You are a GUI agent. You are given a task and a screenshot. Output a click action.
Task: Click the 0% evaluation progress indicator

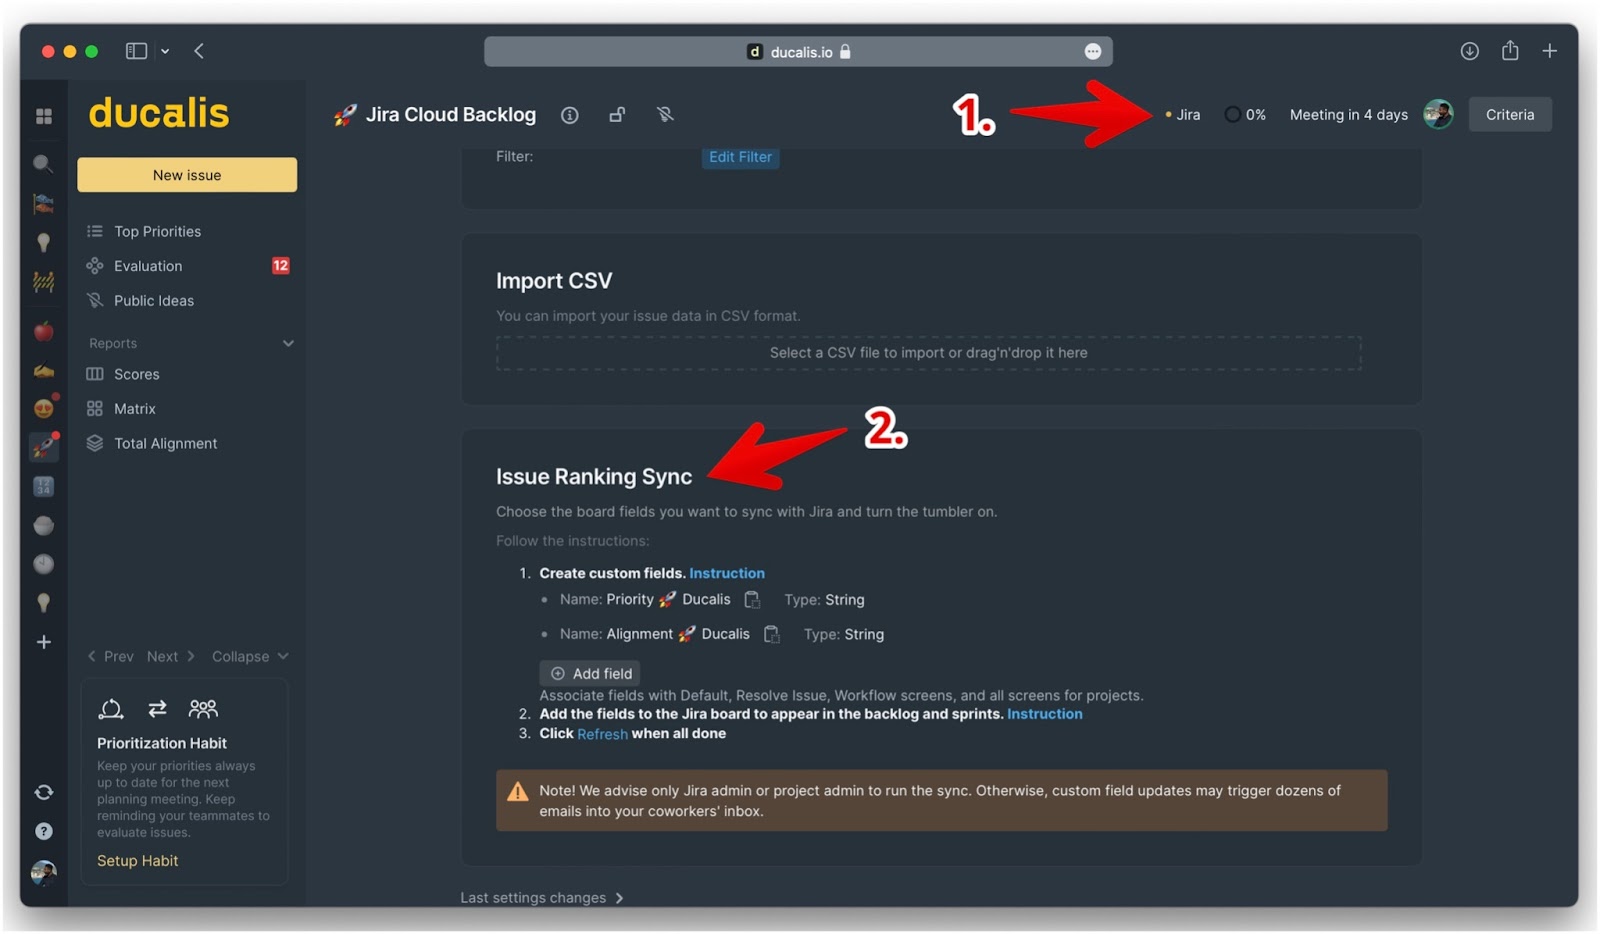(1246, 115)
